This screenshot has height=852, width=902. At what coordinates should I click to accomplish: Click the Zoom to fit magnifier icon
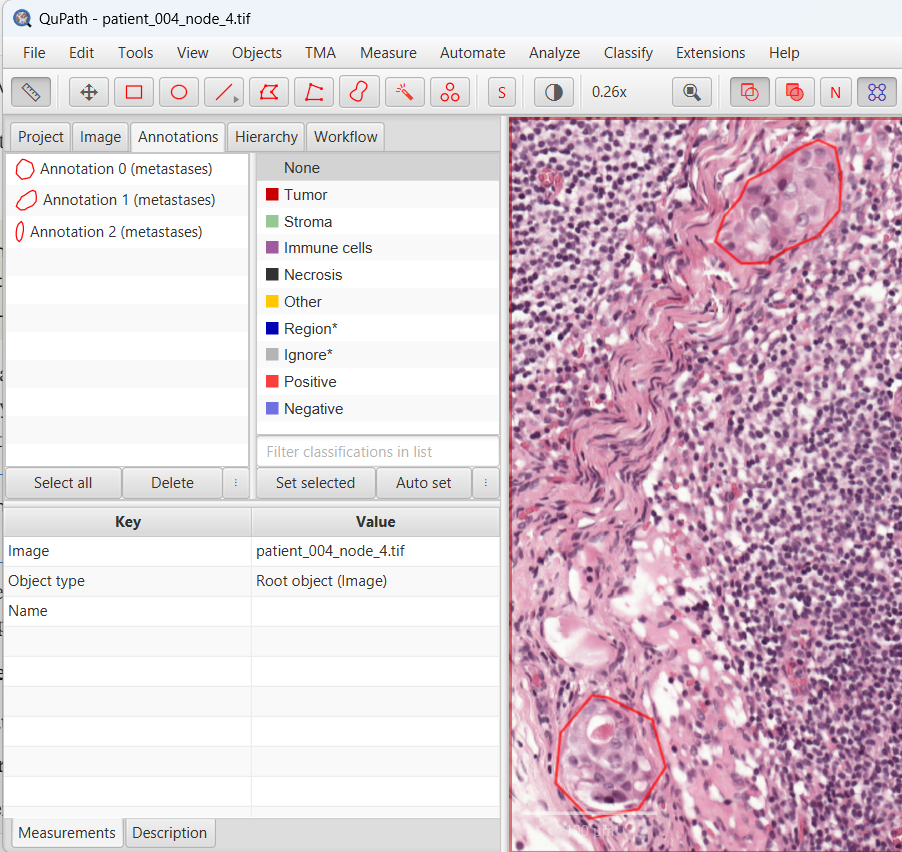point(691,92)
